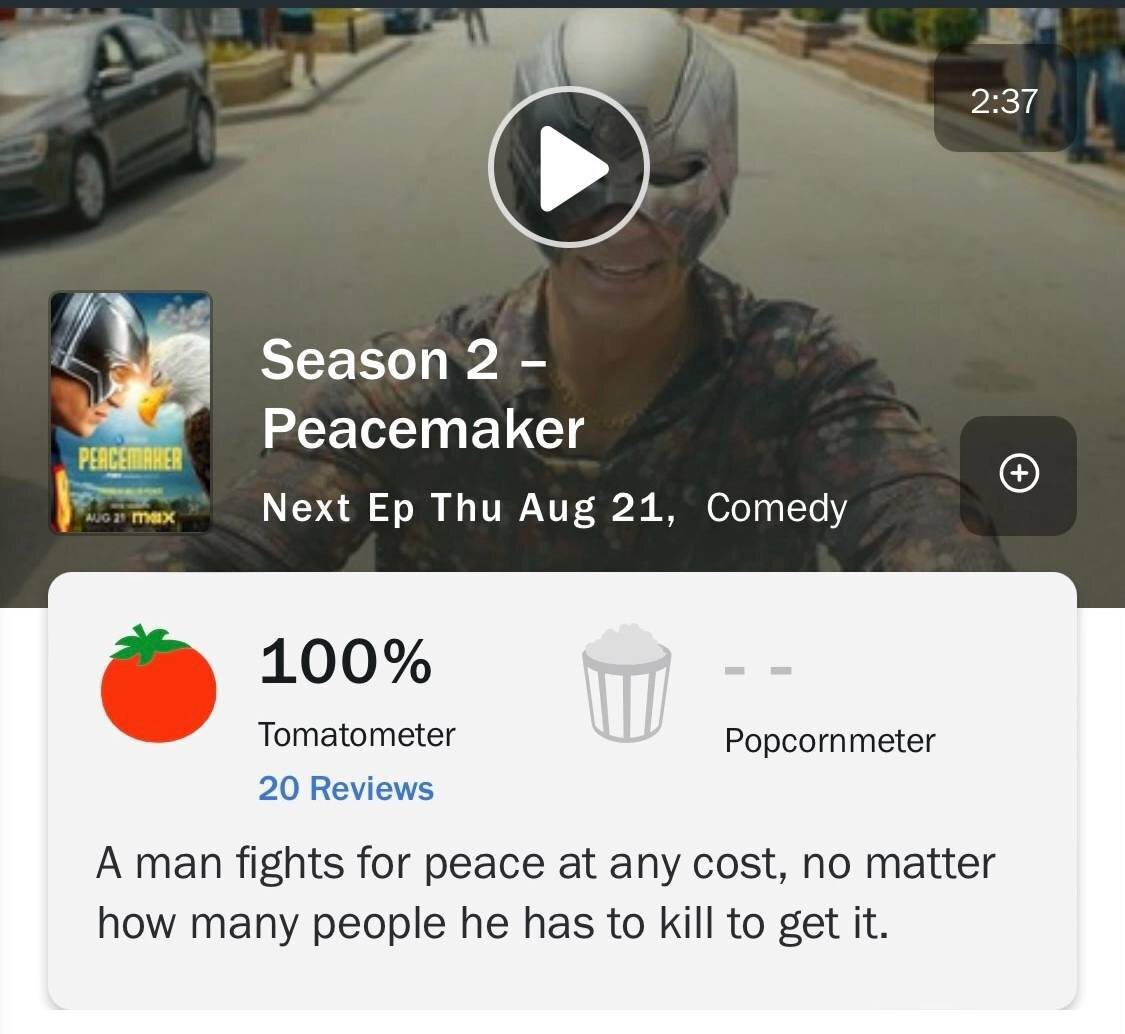Click the synopsis line ending 'to get it.'

click(493, 923)
